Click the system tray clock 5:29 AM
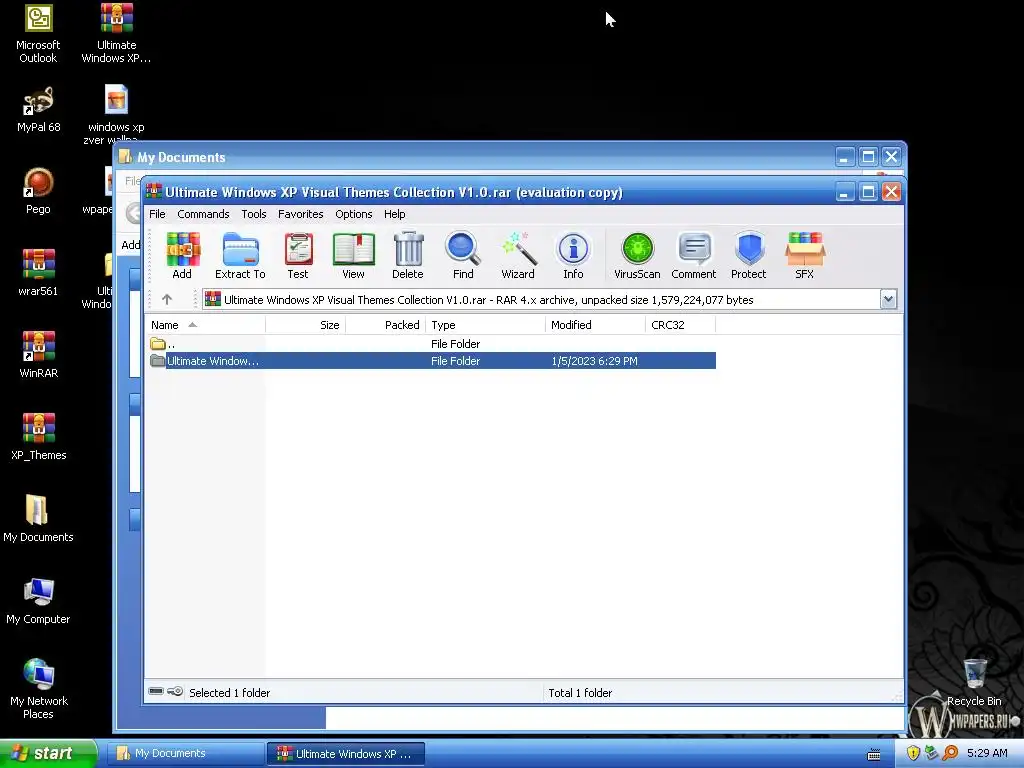 (987, 753)
